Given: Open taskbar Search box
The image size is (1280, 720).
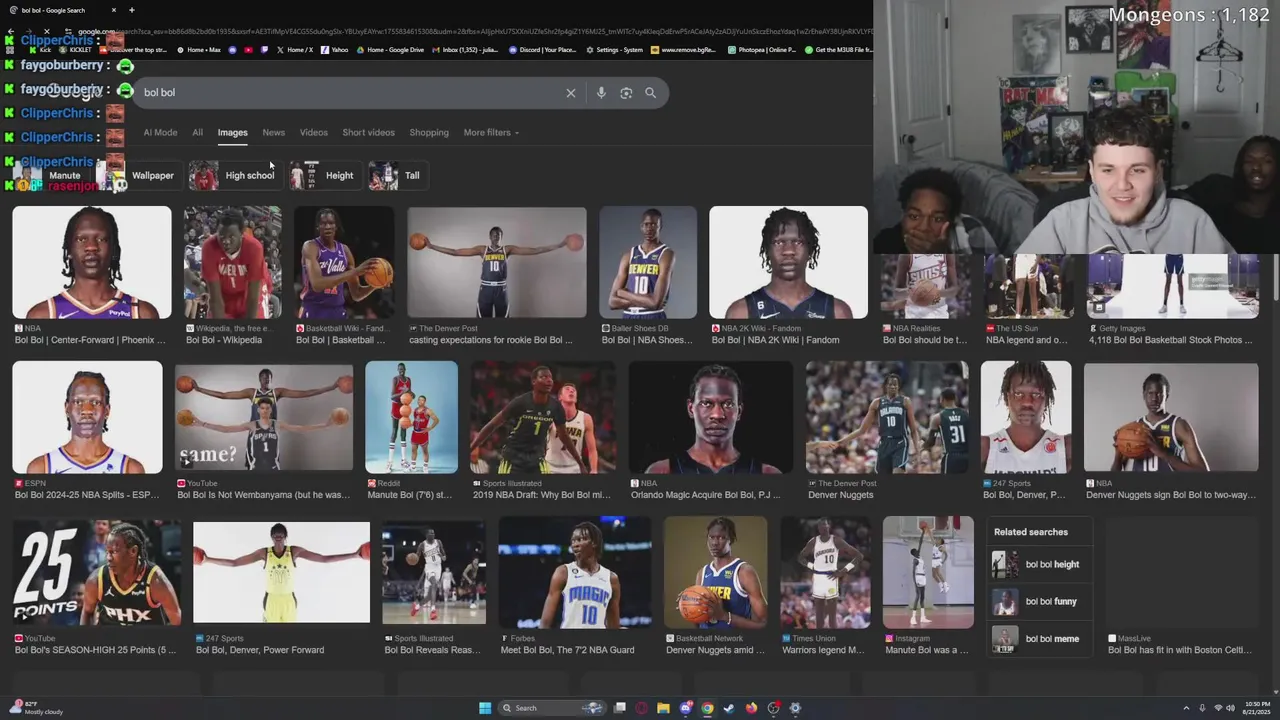Looking at the screenshot, I should click(x=553, y=708).
